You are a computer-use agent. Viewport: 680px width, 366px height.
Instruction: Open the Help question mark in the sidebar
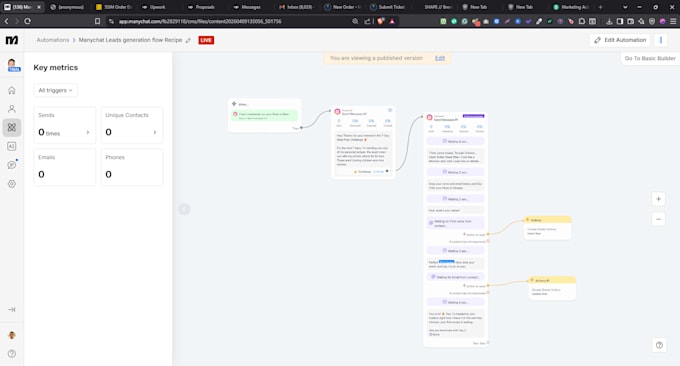(12, 353)
